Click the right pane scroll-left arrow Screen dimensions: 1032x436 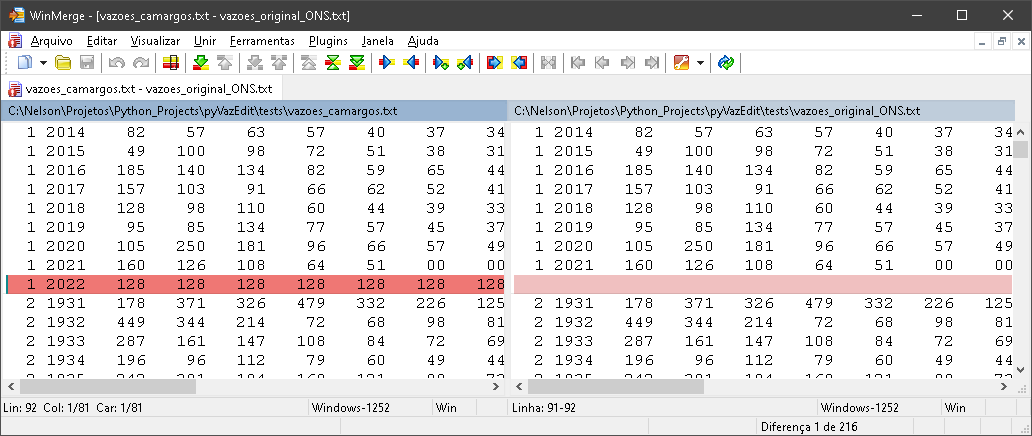tap(521, 387)
